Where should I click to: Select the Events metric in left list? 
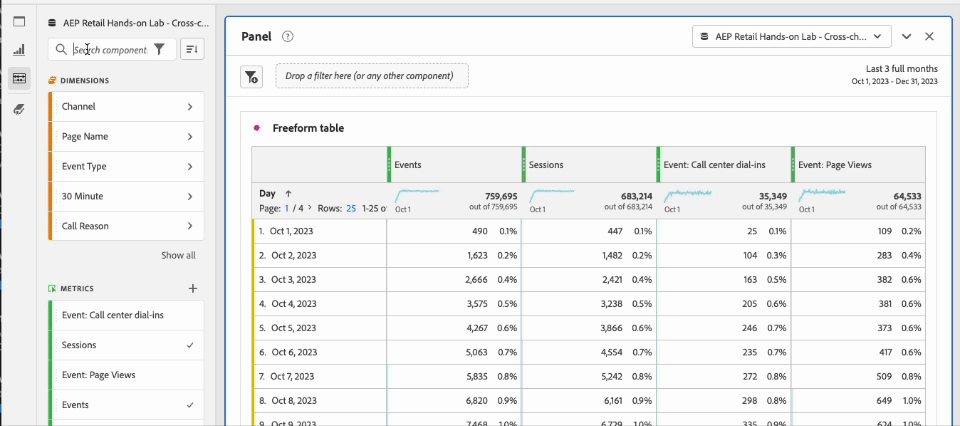pos(126,405)
